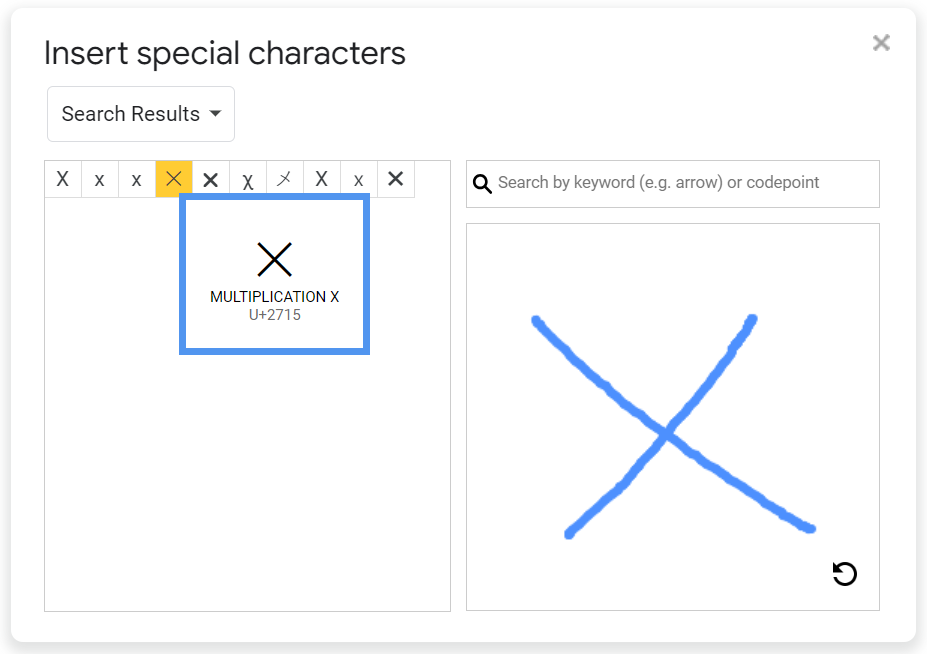Click the MULTIPLICATION X name label

click(275, 297)
